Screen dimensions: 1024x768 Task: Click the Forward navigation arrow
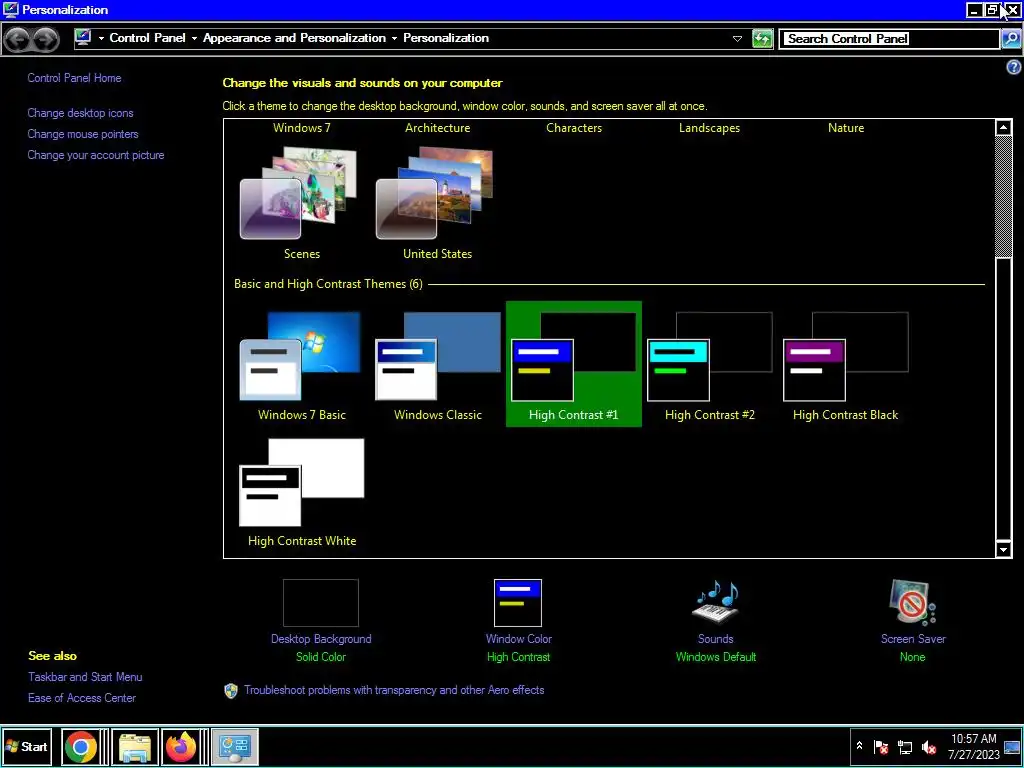[45, 39]
